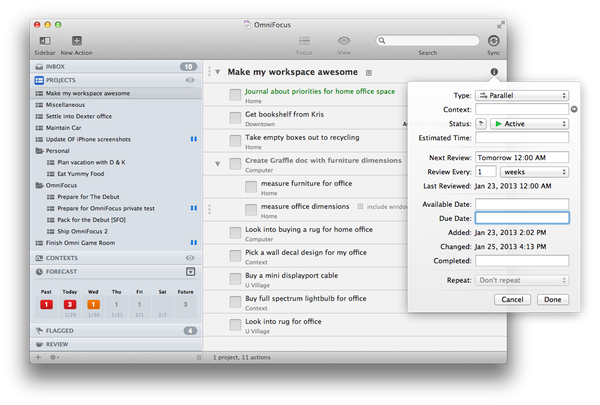The width and height of the screenshot is (600, 405).
Task: Open the Status Active dropdown
Action: (530, 124)
